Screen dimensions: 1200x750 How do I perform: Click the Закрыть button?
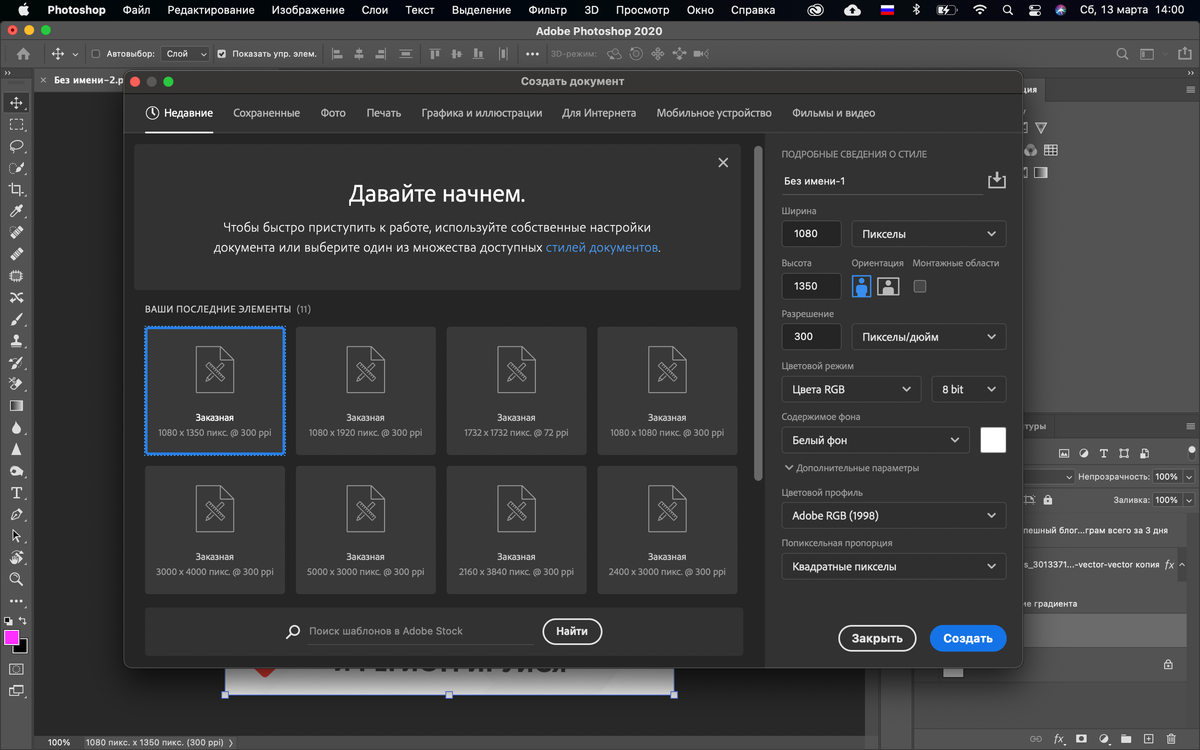click(877, 638)
